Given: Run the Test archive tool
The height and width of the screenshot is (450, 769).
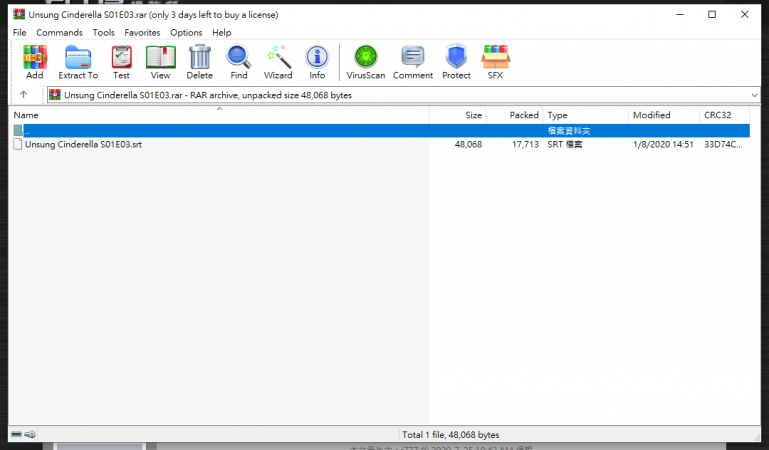Looking at the screenshot, I should [121, 62].
